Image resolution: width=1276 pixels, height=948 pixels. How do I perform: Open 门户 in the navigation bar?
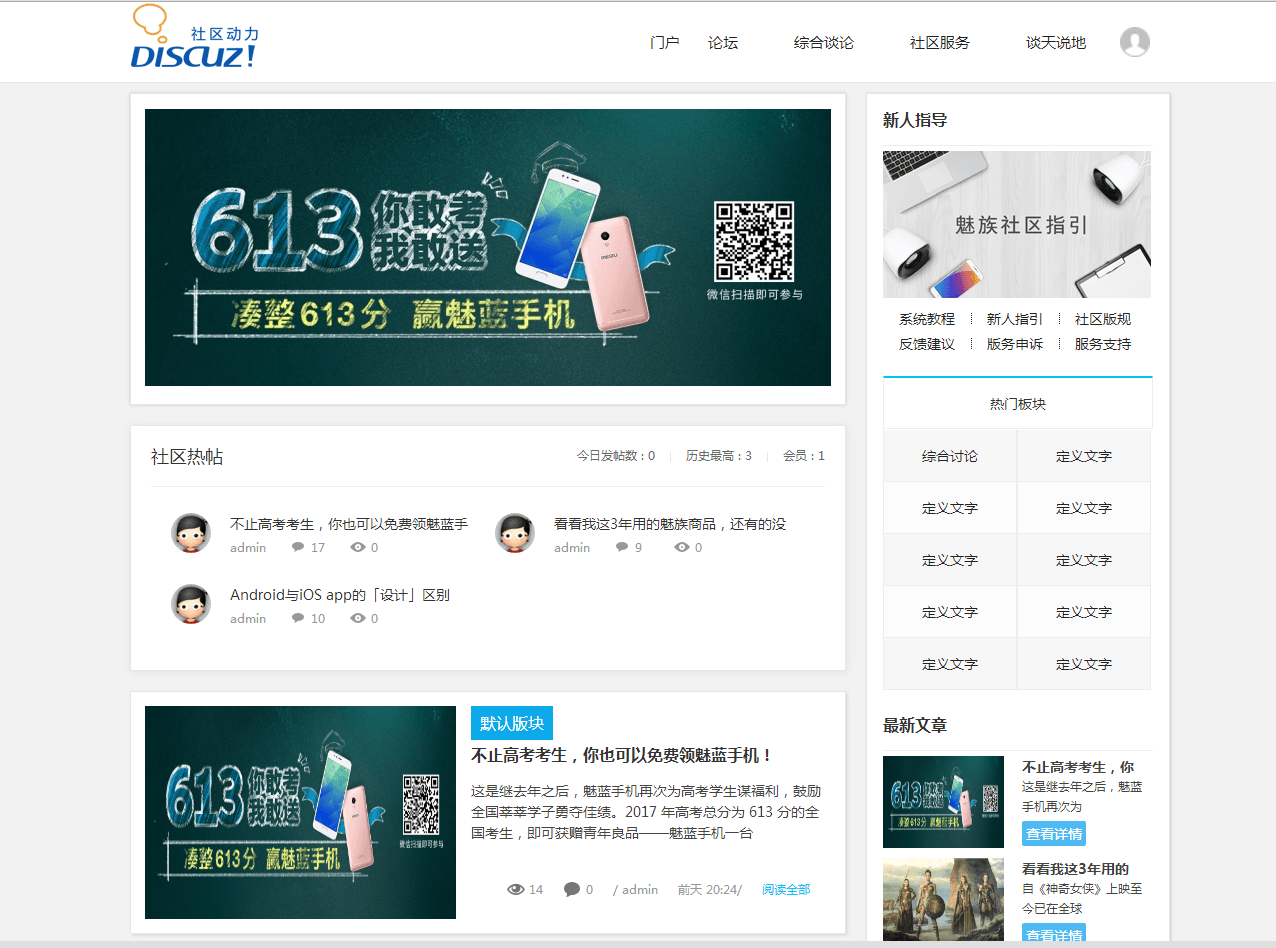coord(664,43)
